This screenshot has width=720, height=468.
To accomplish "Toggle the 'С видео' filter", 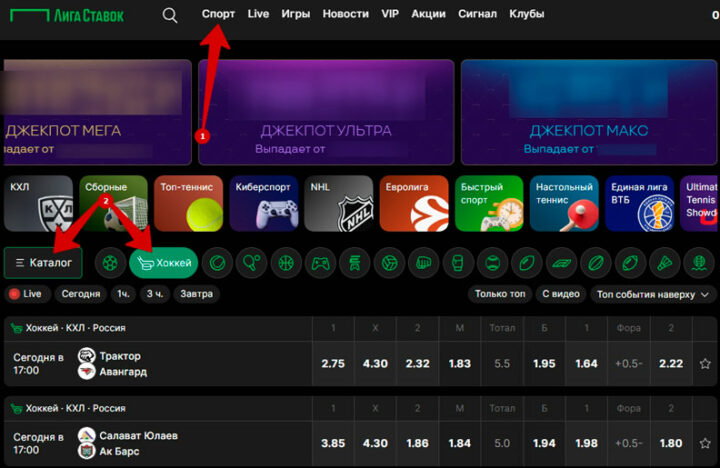I will 560,294.
